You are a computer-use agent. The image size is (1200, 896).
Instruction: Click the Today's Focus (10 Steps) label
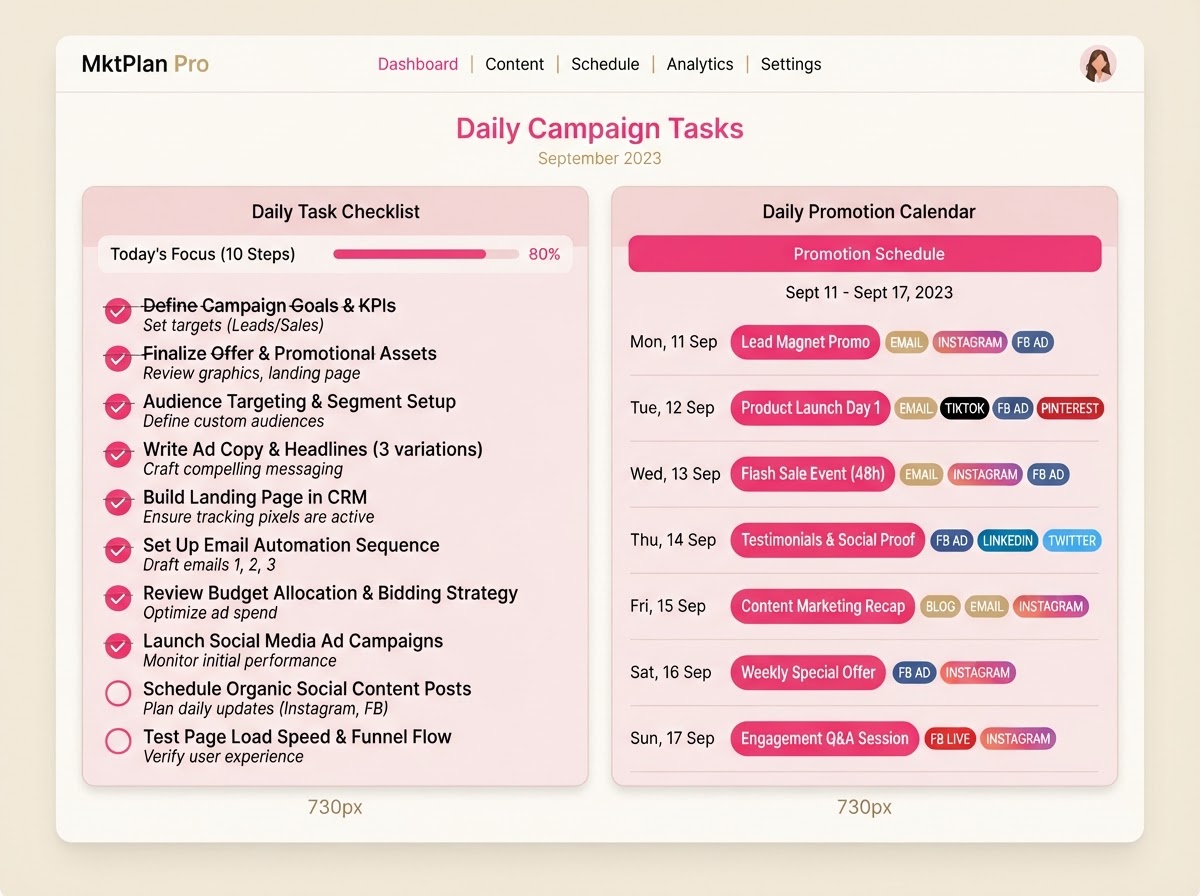tap(203, 254)
